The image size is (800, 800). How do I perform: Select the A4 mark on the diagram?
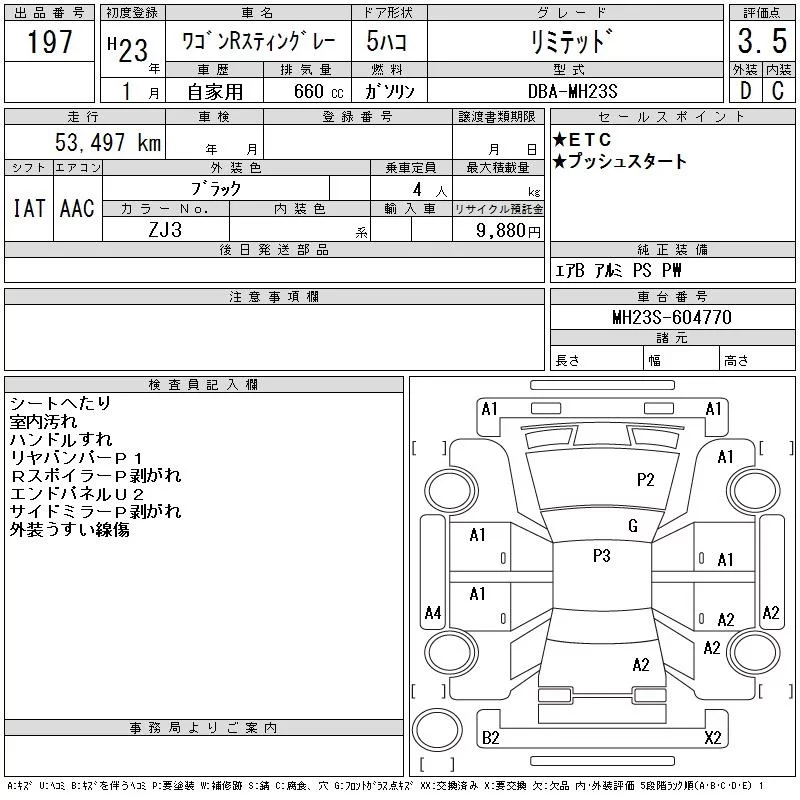[433, 612]
